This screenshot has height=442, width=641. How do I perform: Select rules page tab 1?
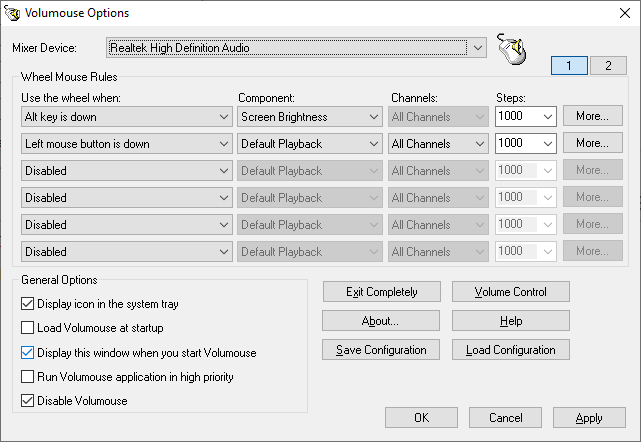click(570, 66)
